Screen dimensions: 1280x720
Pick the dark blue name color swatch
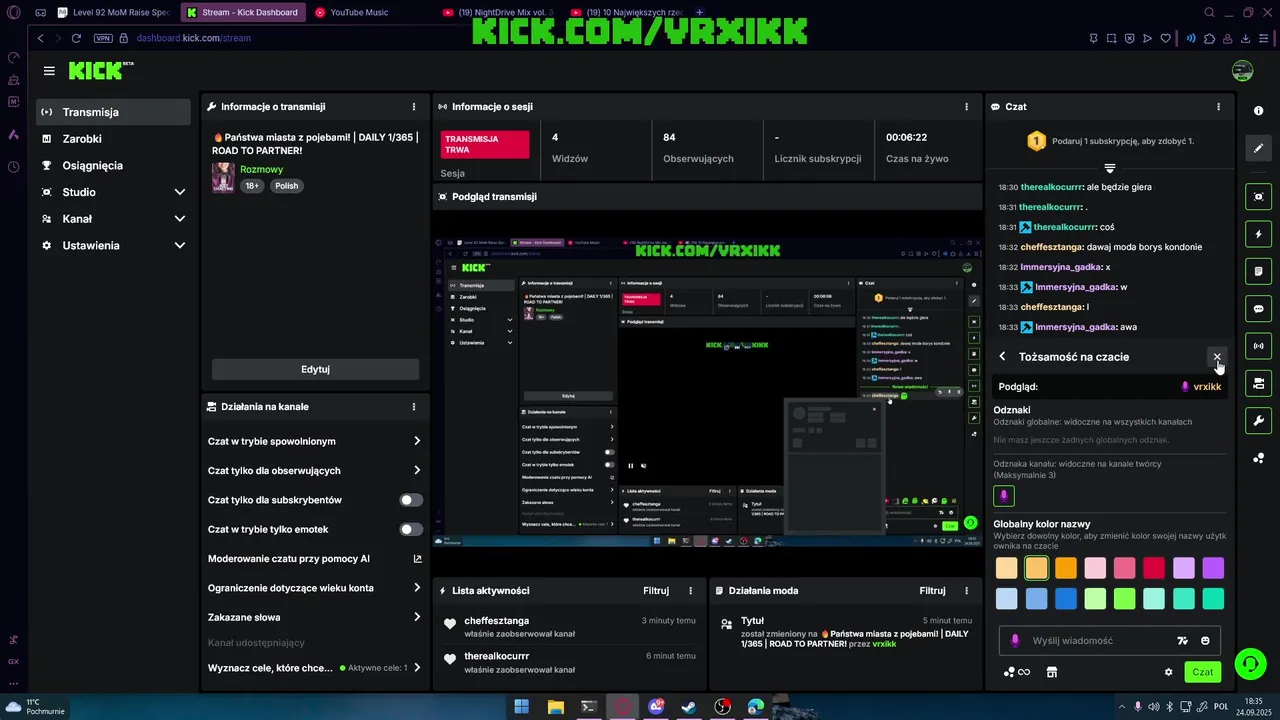click(x=1066, y=598)
